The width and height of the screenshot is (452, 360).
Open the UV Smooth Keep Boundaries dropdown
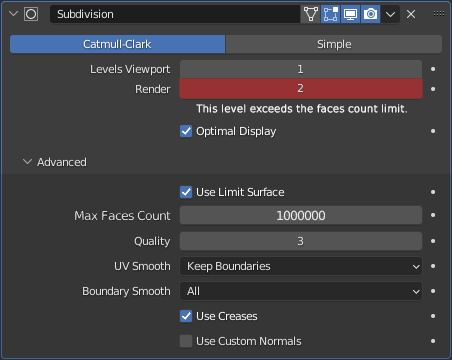click(x=301, y=266)
